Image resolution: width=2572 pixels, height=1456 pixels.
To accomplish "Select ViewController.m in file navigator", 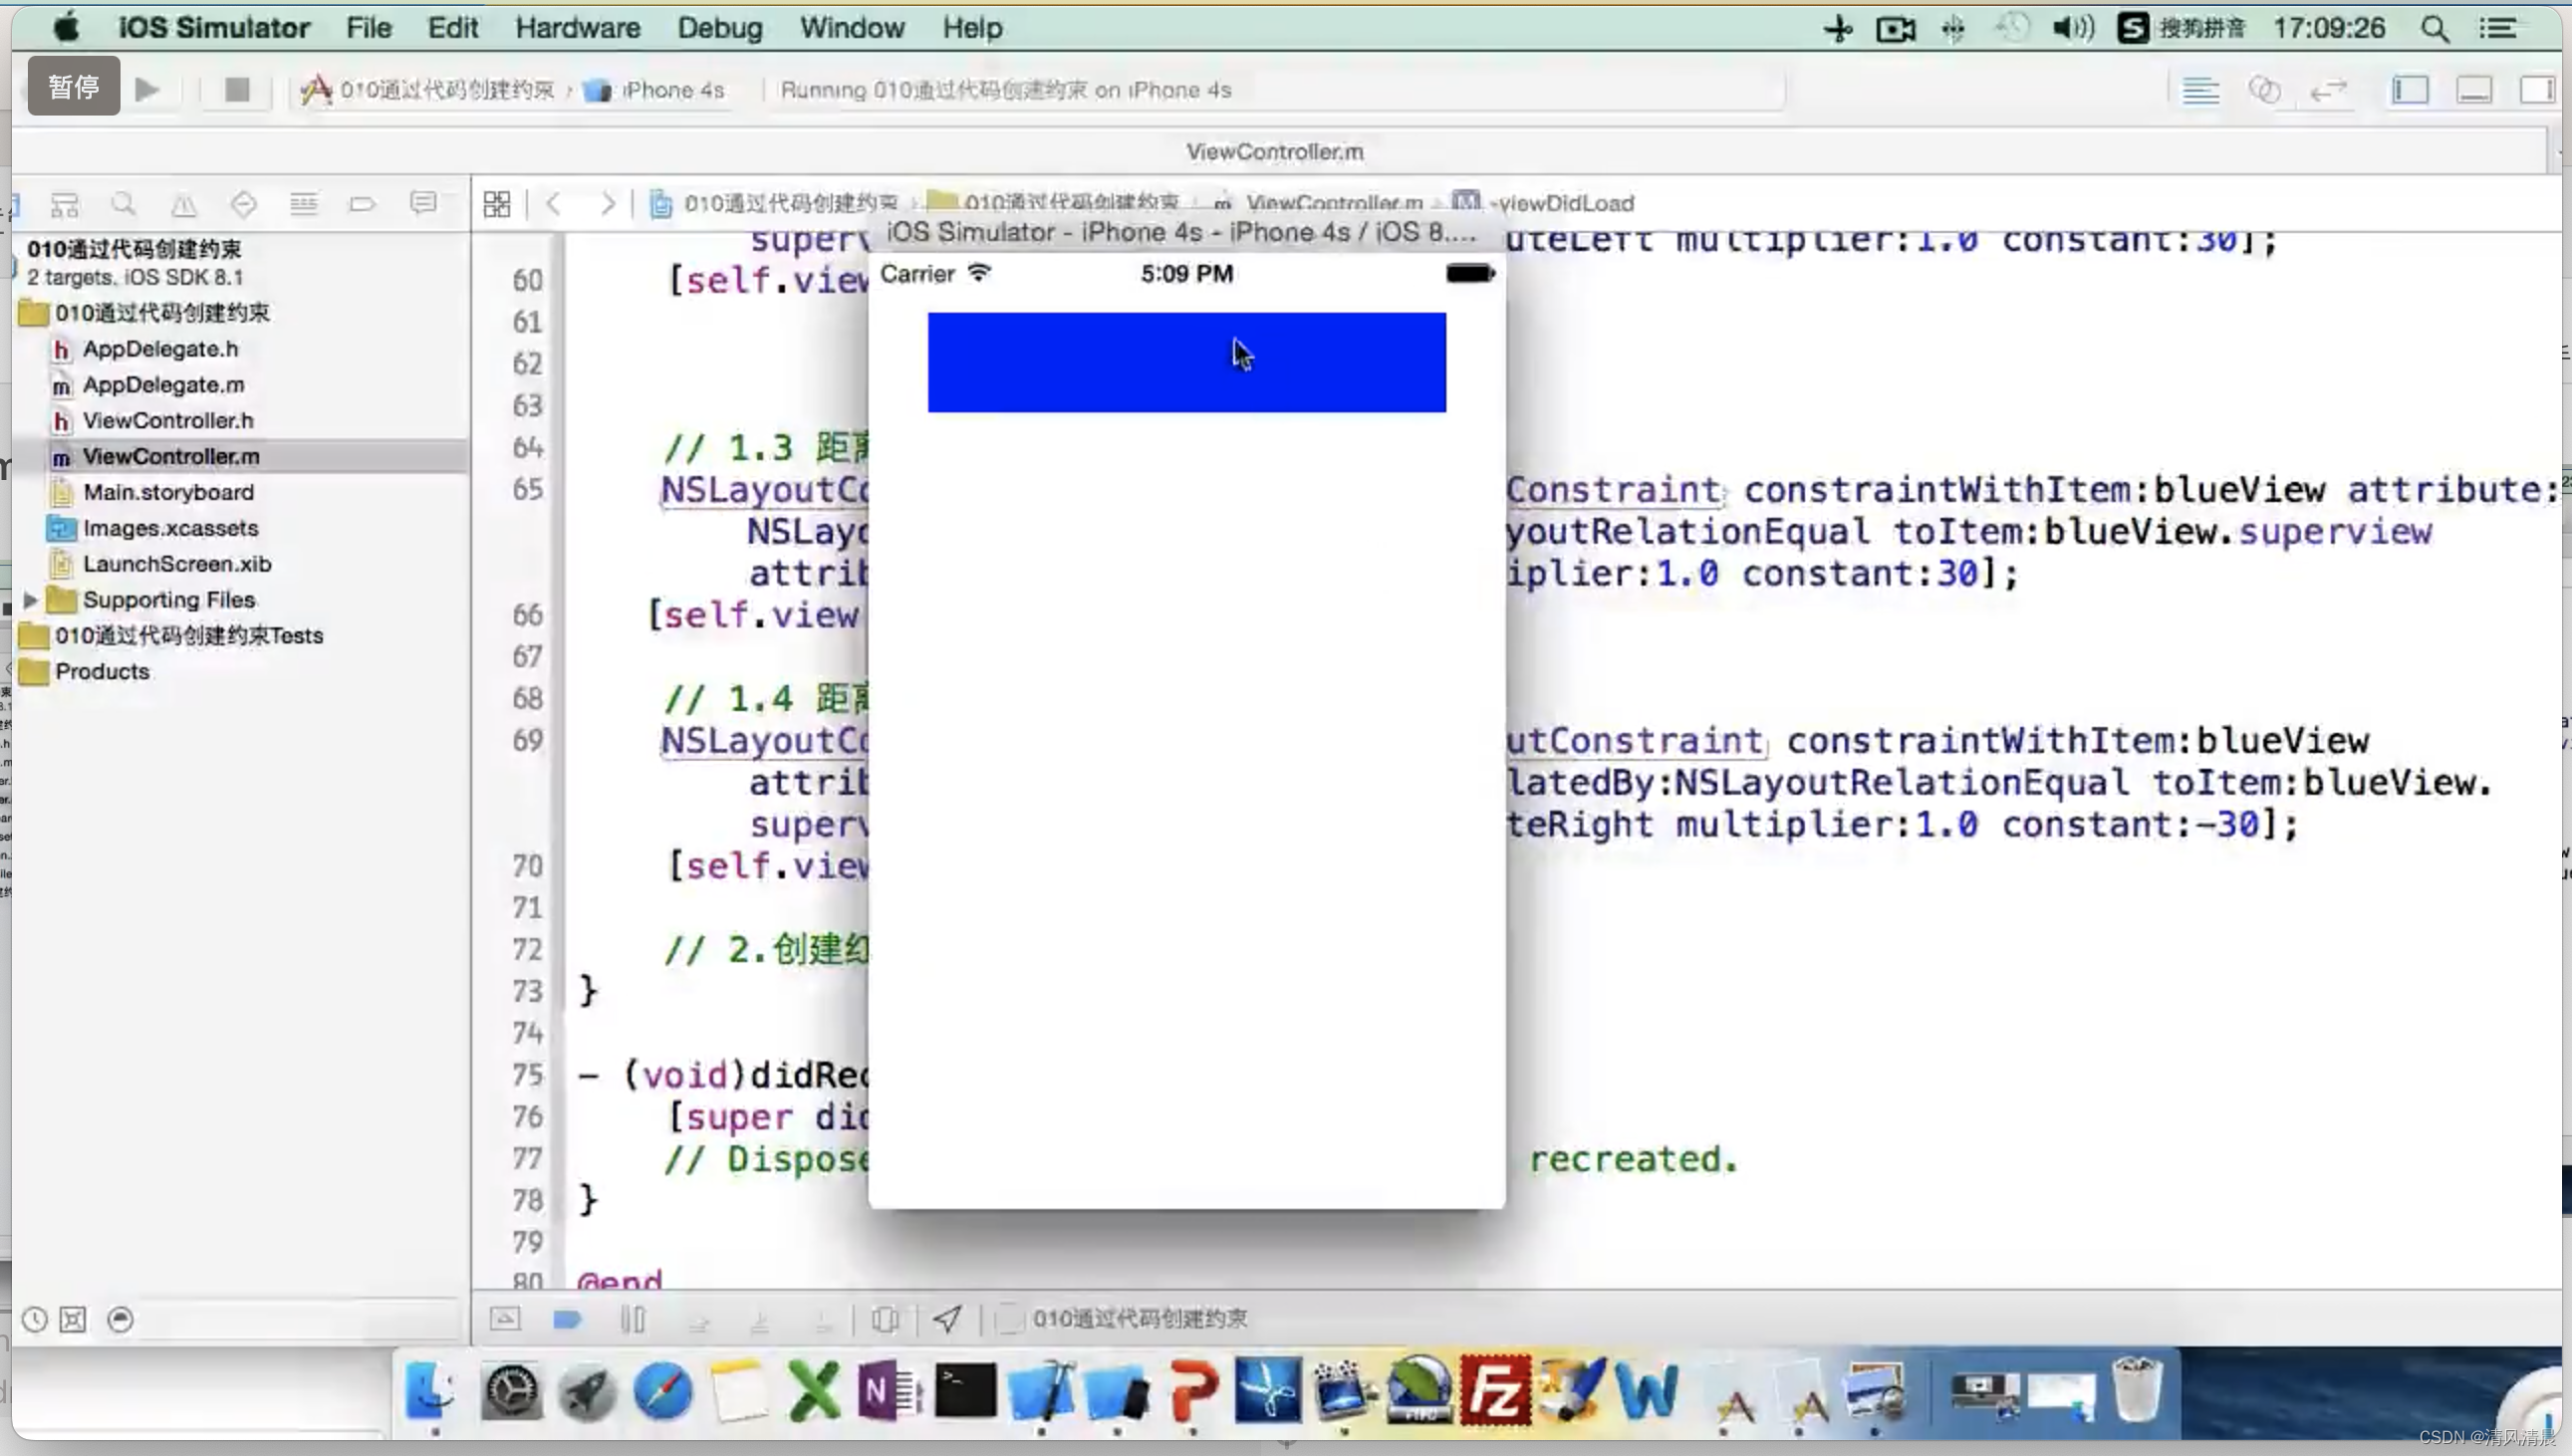I will click(x=169, y=456).
